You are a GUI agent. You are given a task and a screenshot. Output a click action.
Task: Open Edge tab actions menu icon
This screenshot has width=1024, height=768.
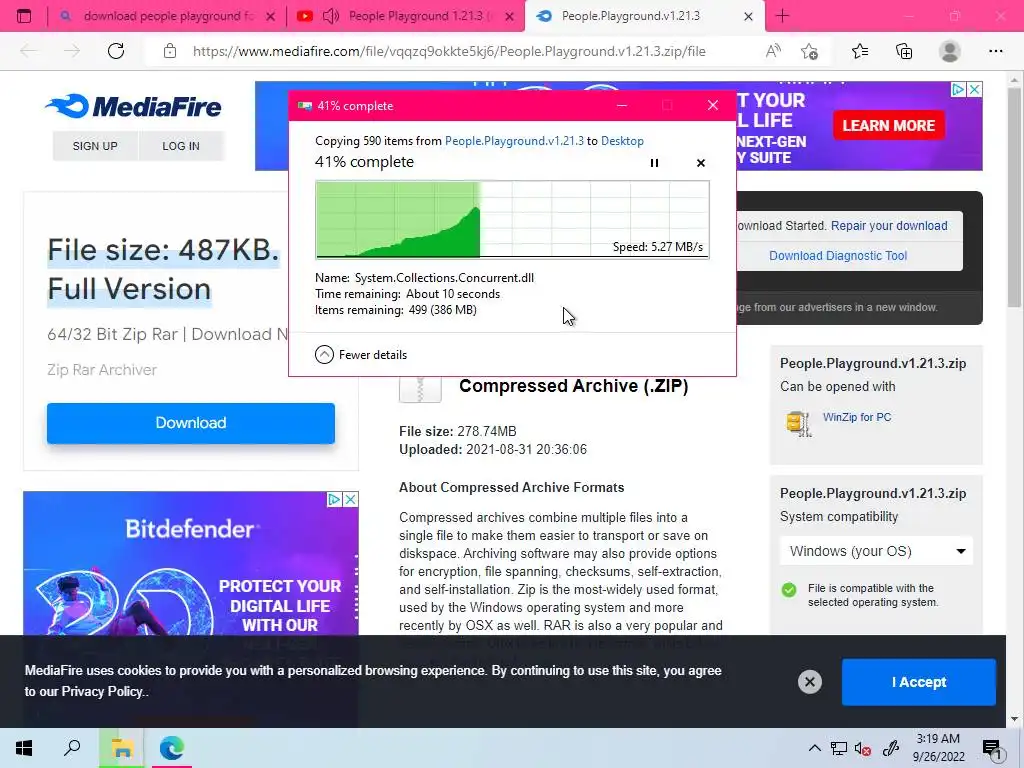point(24,16)
